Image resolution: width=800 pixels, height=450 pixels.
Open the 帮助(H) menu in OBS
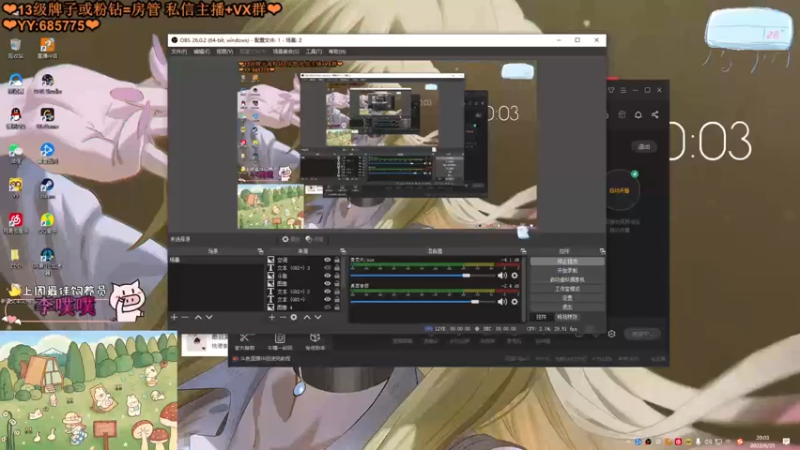[x=337, y=52]
